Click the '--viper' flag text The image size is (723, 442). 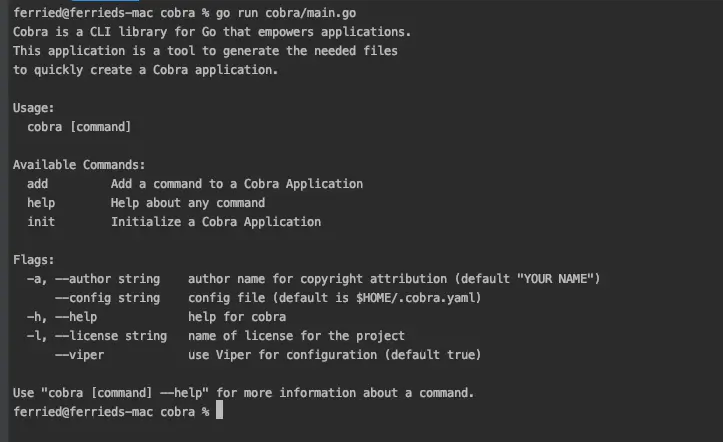(79, 355)
